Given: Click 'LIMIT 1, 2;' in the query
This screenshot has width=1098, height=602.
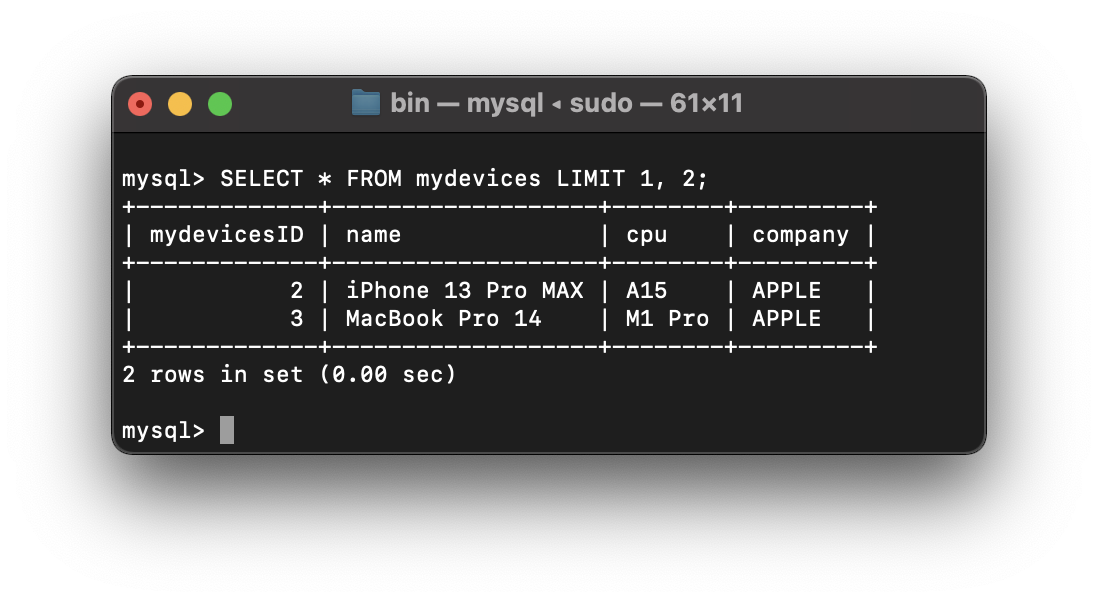Looking at the screenshot, I should click(632, 178).
